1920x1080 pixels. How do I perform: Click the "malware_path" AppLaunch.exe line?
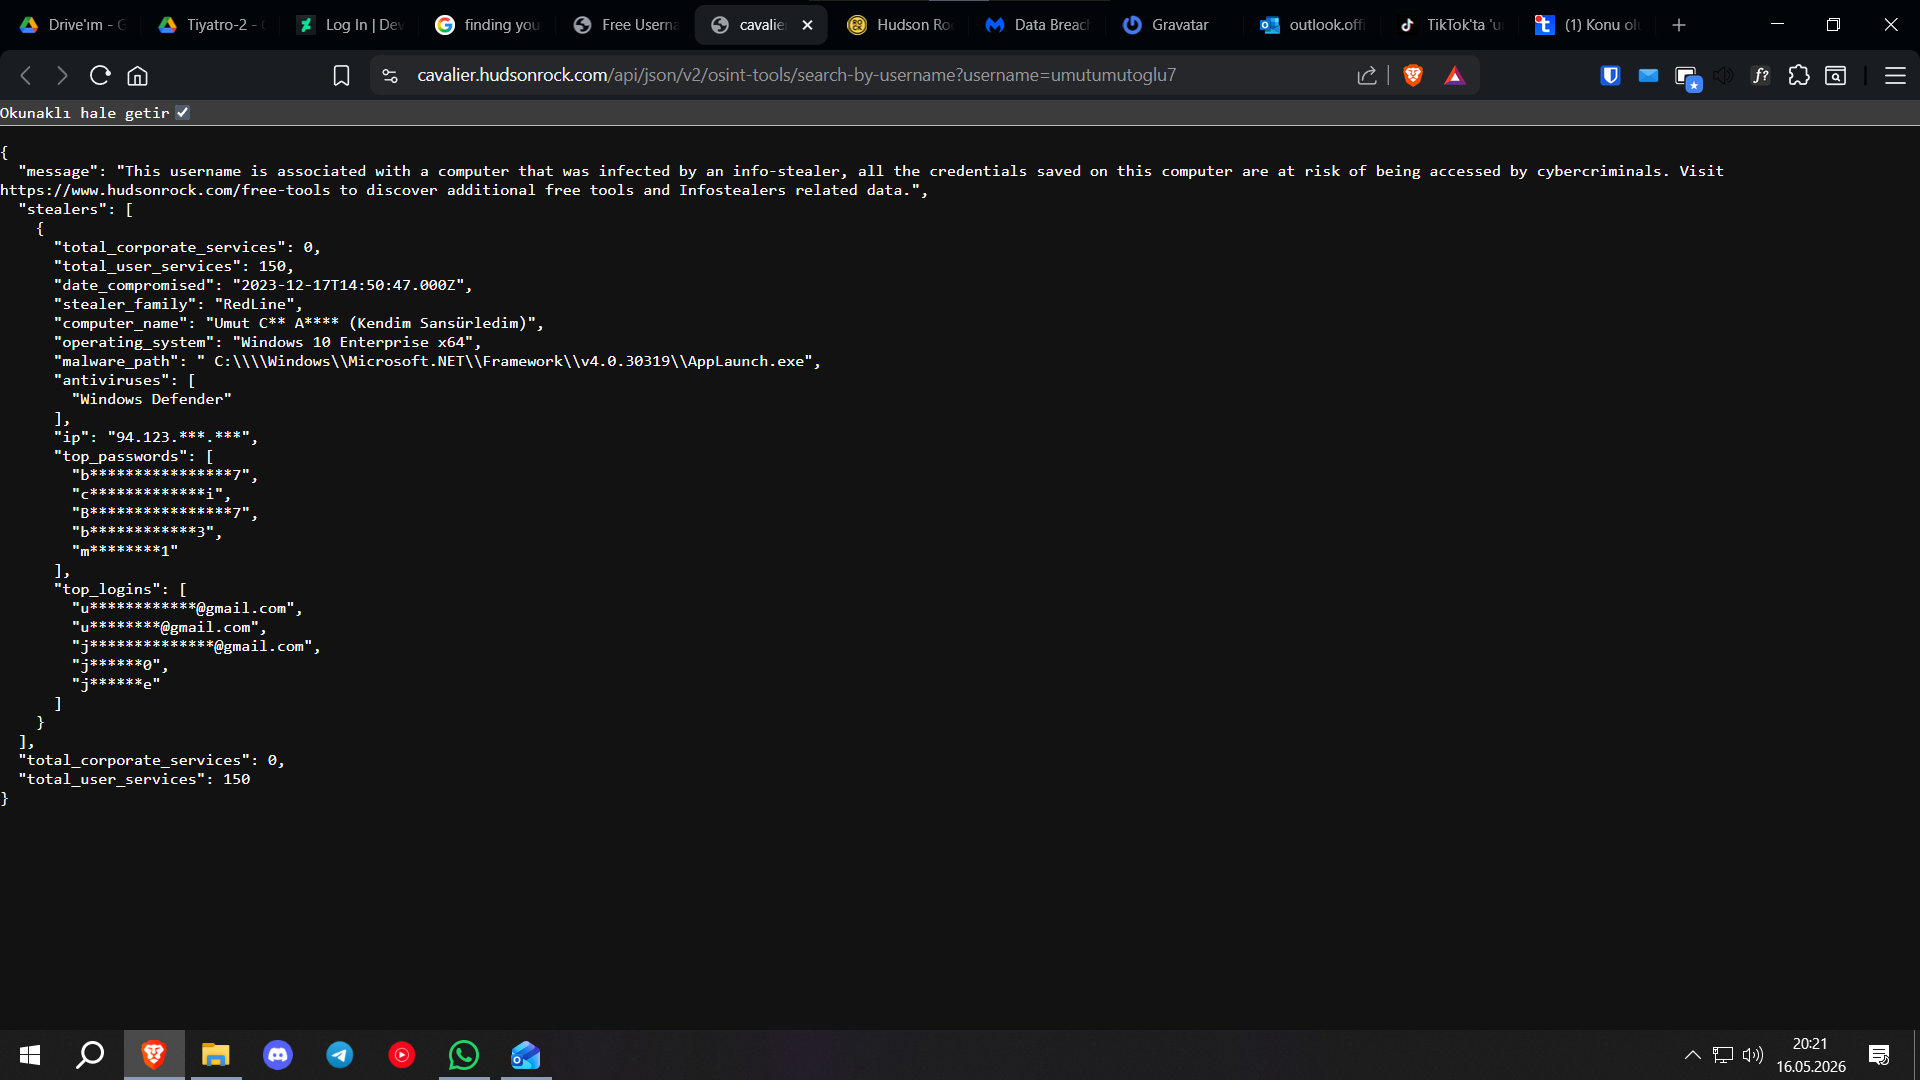[x=437, y=361]
